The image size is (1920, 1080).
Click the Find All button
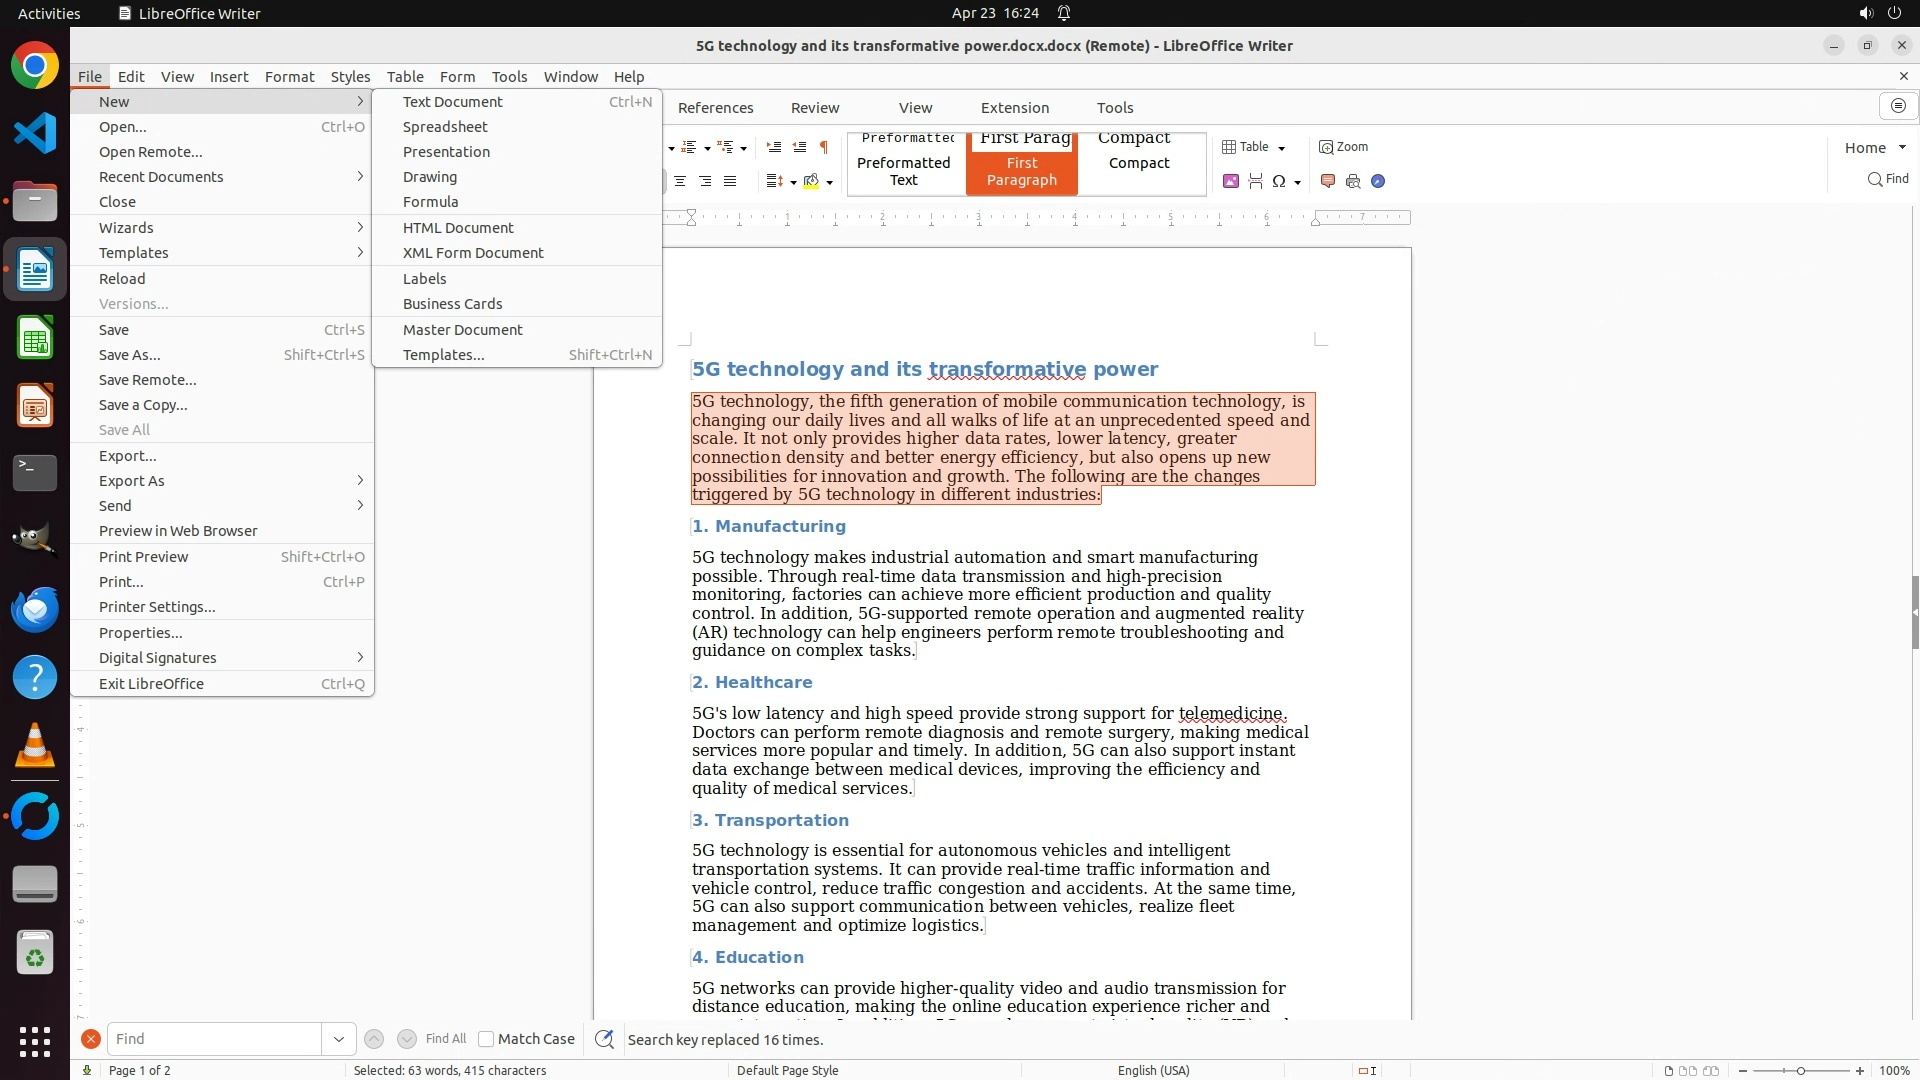[446, 1039]
